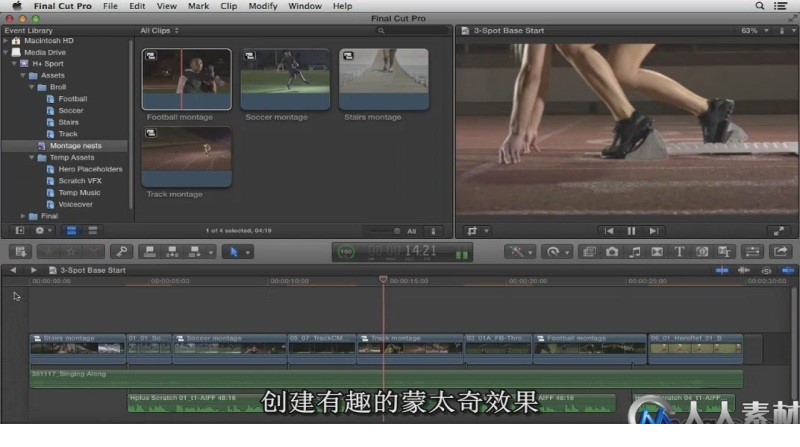Open the Window menu
This screenshot has height=447, width=800.
pyautogui.click(x=305, y=6)
